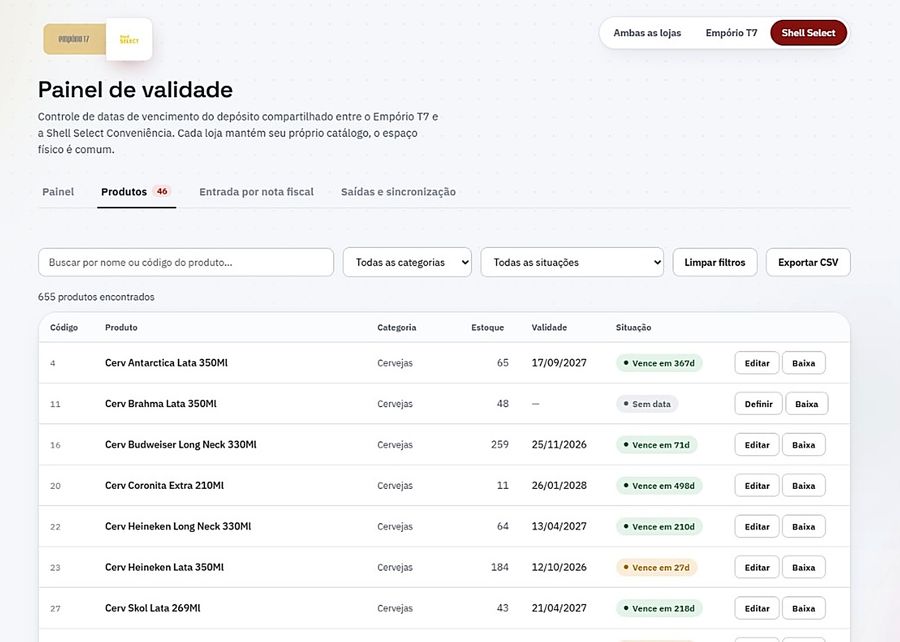Screen dimensions: 900x642
Task: Select product name 'Cerv Brahma Lata 350Ml'
Action: point(161,403)
